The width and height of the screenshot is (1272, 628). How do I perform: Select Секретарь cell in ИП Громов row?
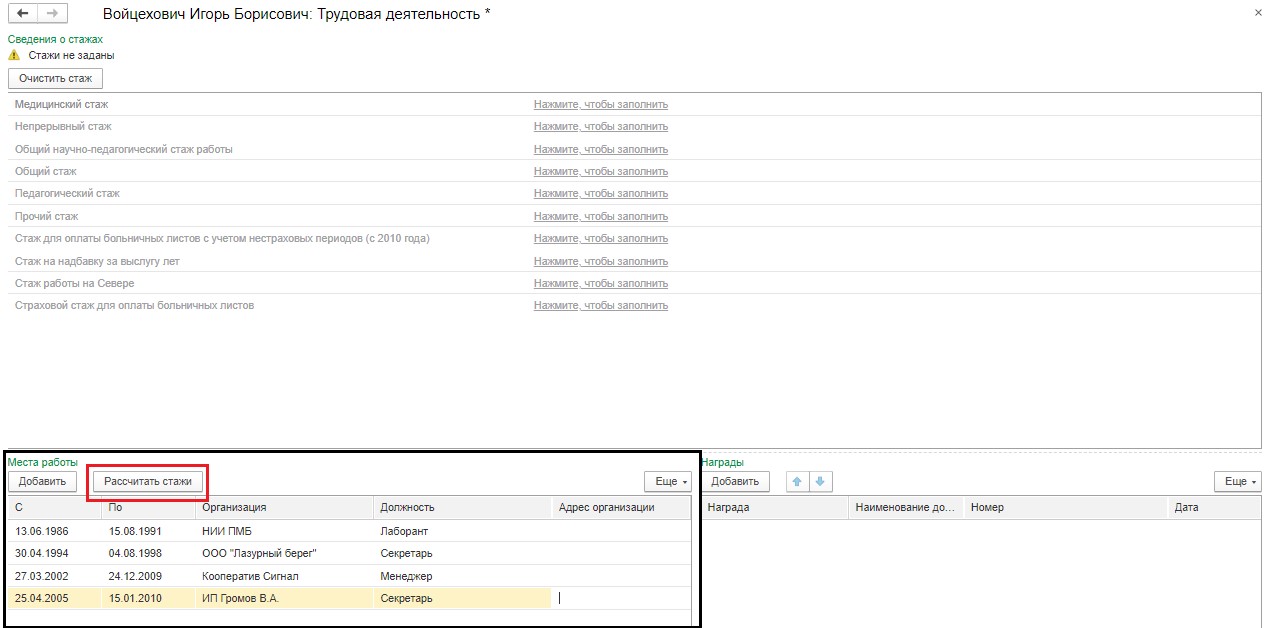(x=463, y=598)
